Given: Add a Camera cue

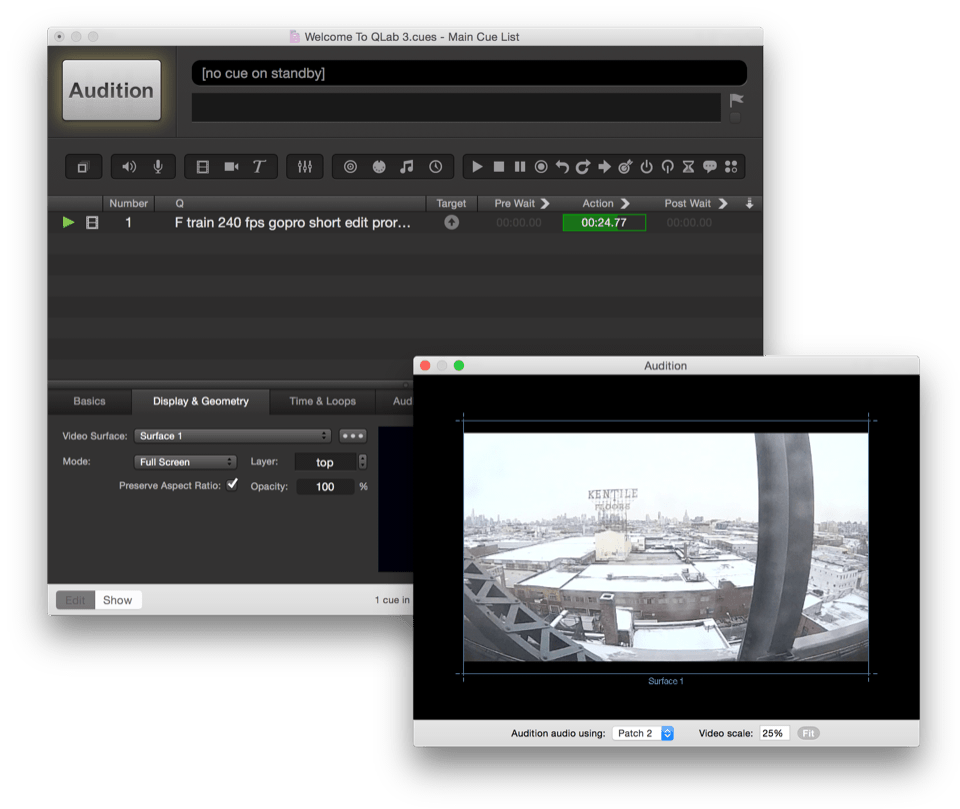Looking at the screenshot, I should pyautogui.click(x=231, y=167).
